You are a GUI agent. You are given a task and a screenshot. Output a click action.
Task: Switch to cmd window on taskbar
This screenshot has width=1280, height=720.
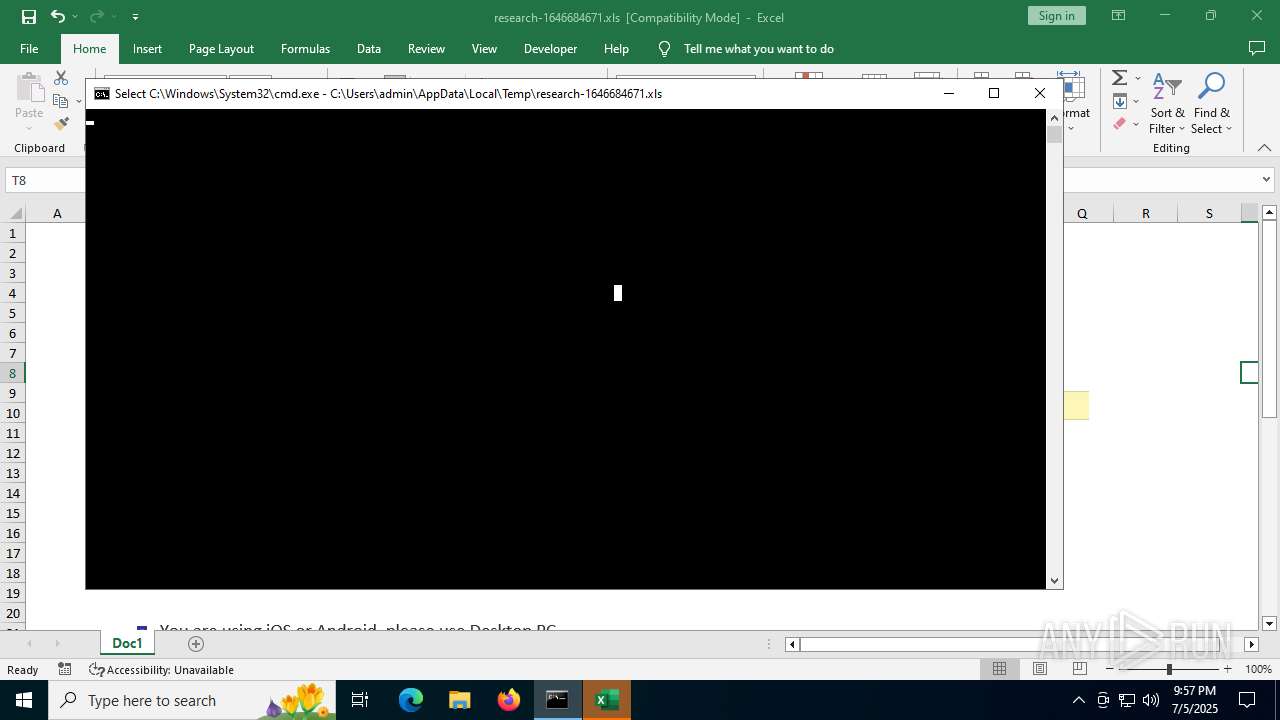557,700
